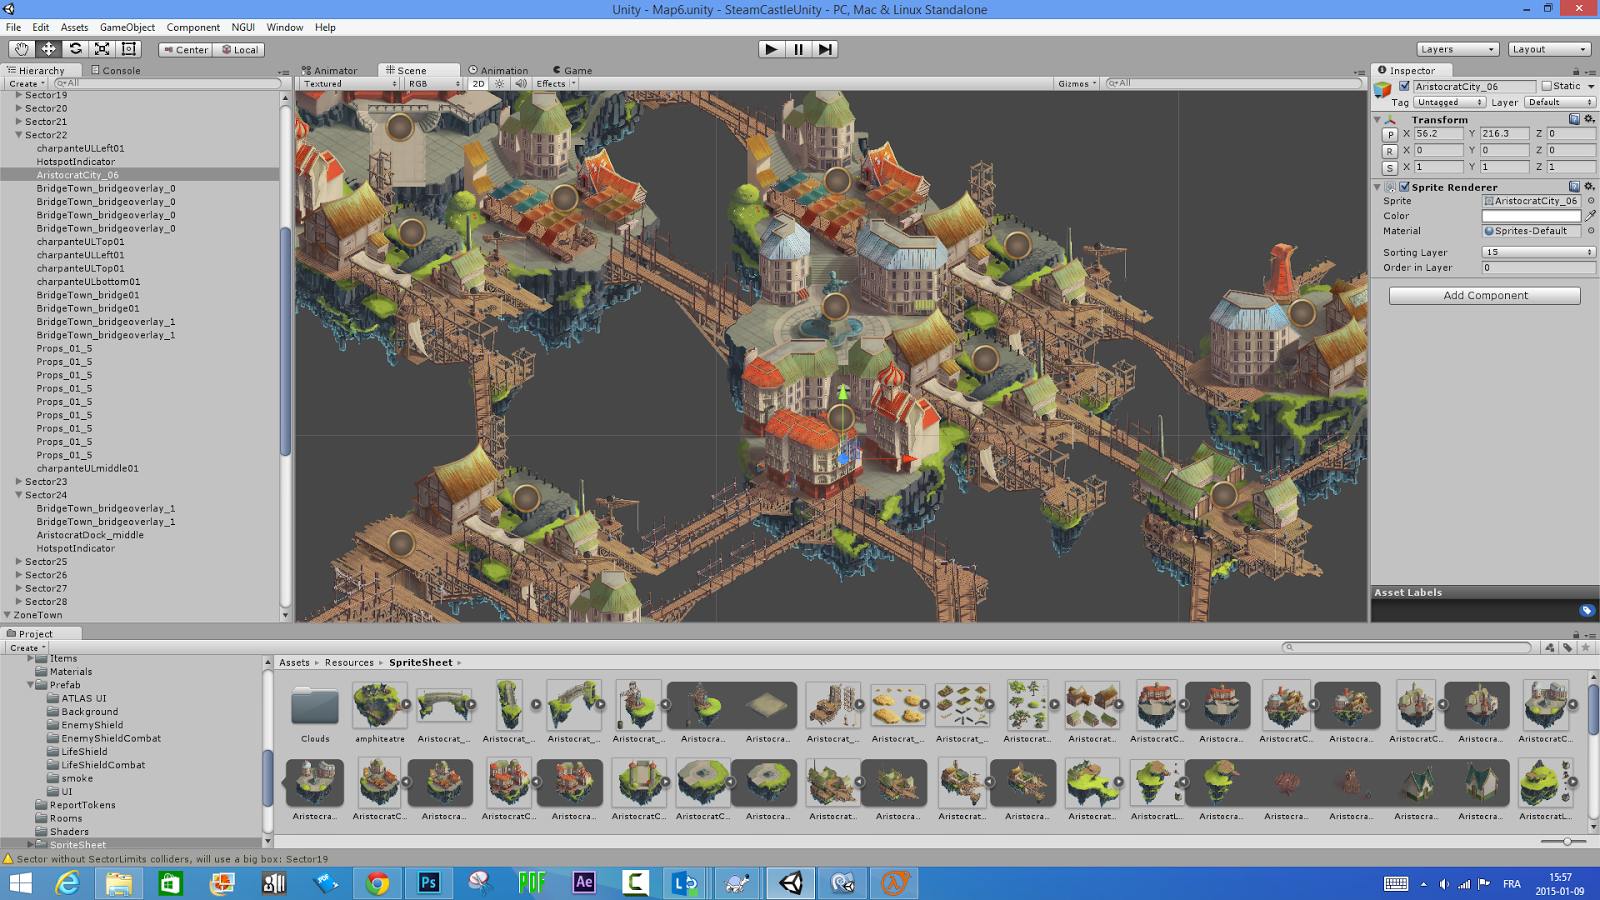Open the Hierarchy Create menu button
Viewport: 1600px width, 900px height.
pyautogui.click(x=27, y=84)
